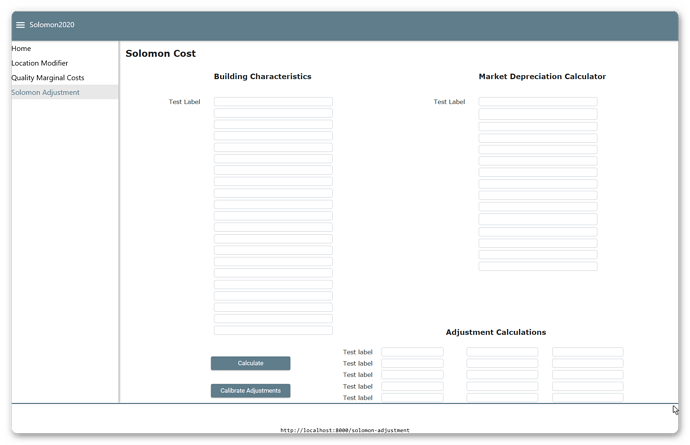The image size is (690, 445).
Task: Click the Solomon Cost page heading
Action: pyautogui.click(x=161, y=54)
